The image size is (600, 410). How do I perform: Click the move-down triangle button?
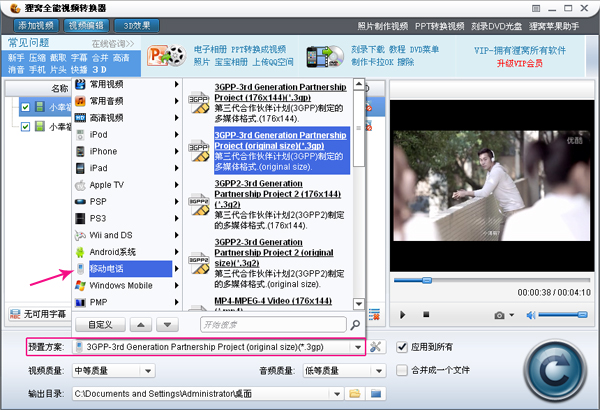[x=167, y=325]
